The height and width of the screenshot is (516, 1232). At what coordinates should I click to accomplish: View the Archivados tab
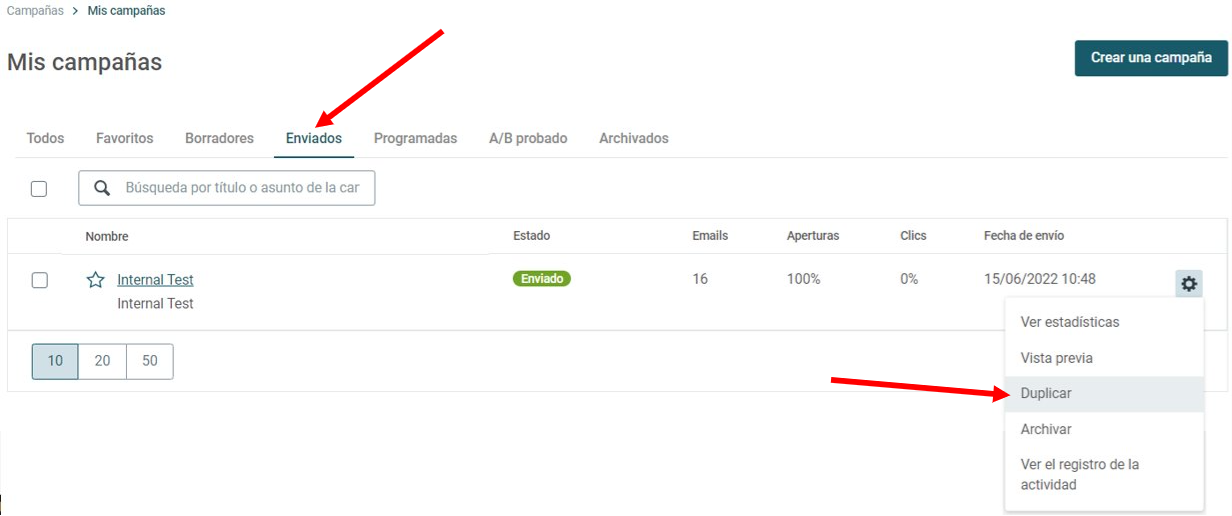click(634, 138)
